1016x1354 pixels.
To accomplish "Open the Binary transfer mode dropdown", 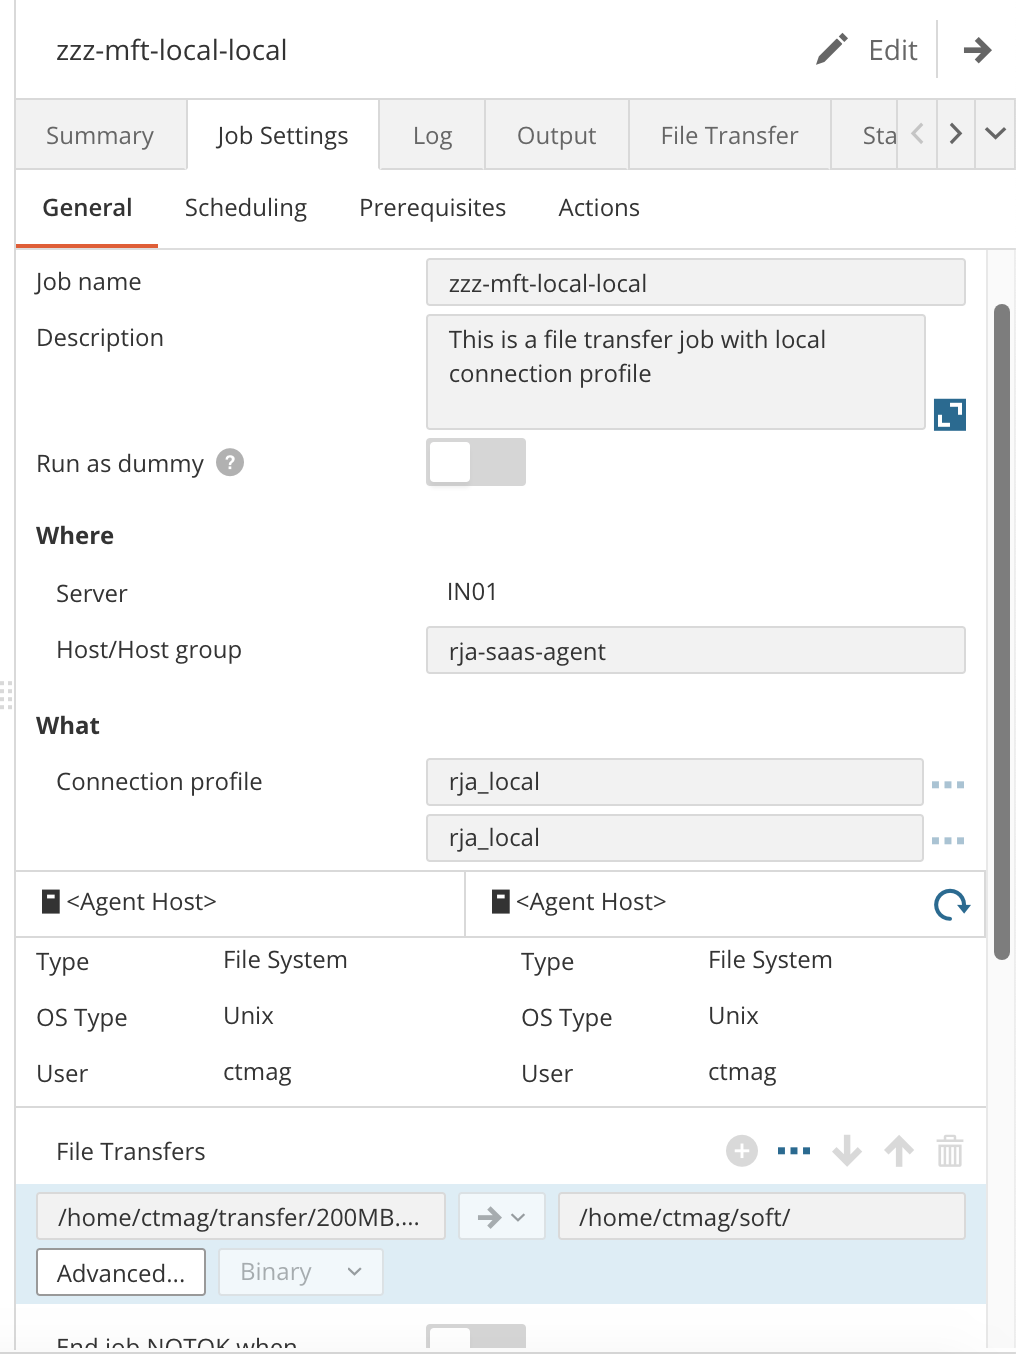I will click(x=300, y=1272).
